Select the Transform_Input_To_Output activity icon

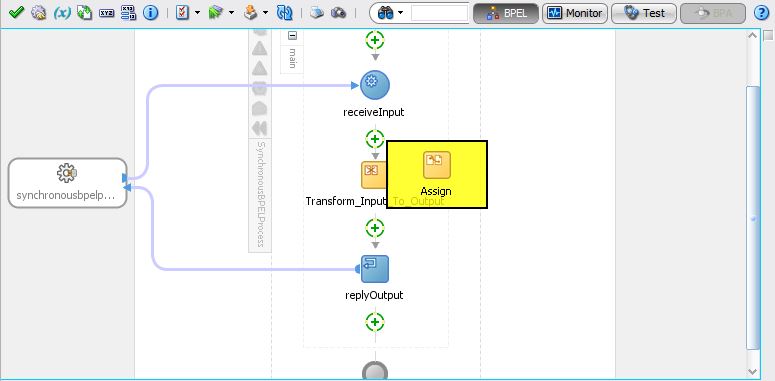pyautogui.click(x=374, y=174)
